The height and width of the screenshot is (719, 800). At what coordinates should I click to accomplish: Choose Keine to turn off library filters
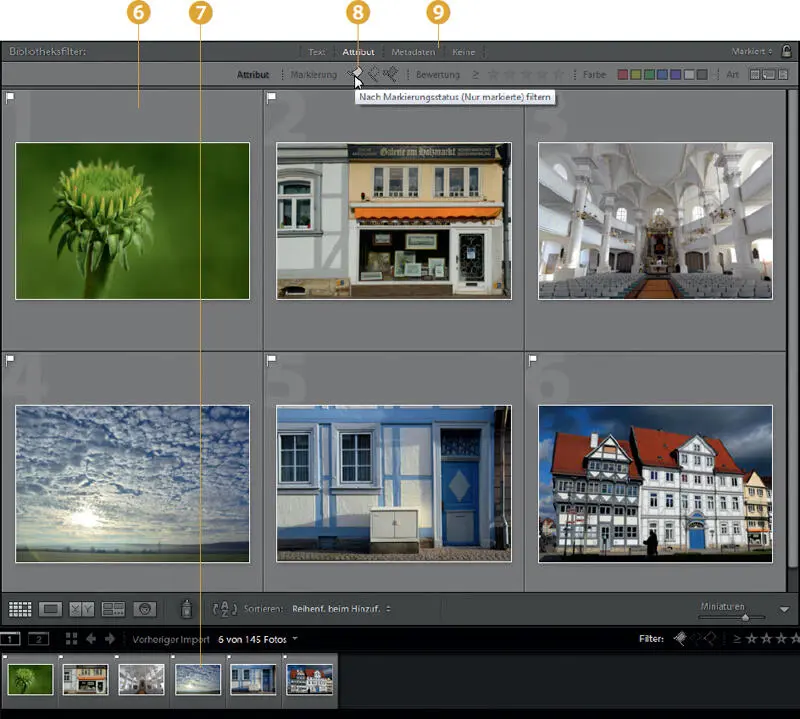tap(463, 52)
